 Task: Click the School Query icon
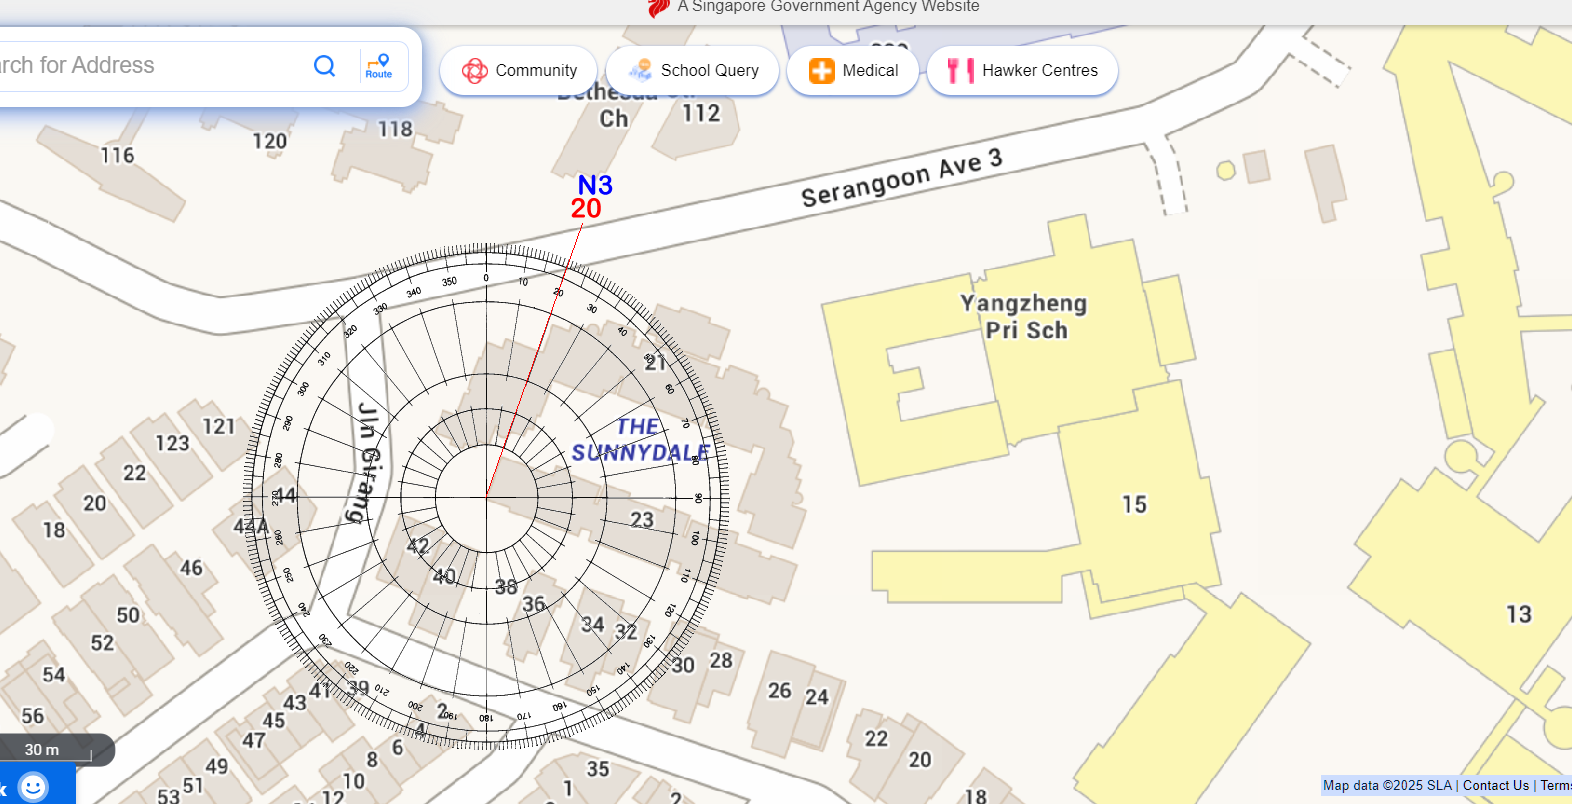click(640, 71)
